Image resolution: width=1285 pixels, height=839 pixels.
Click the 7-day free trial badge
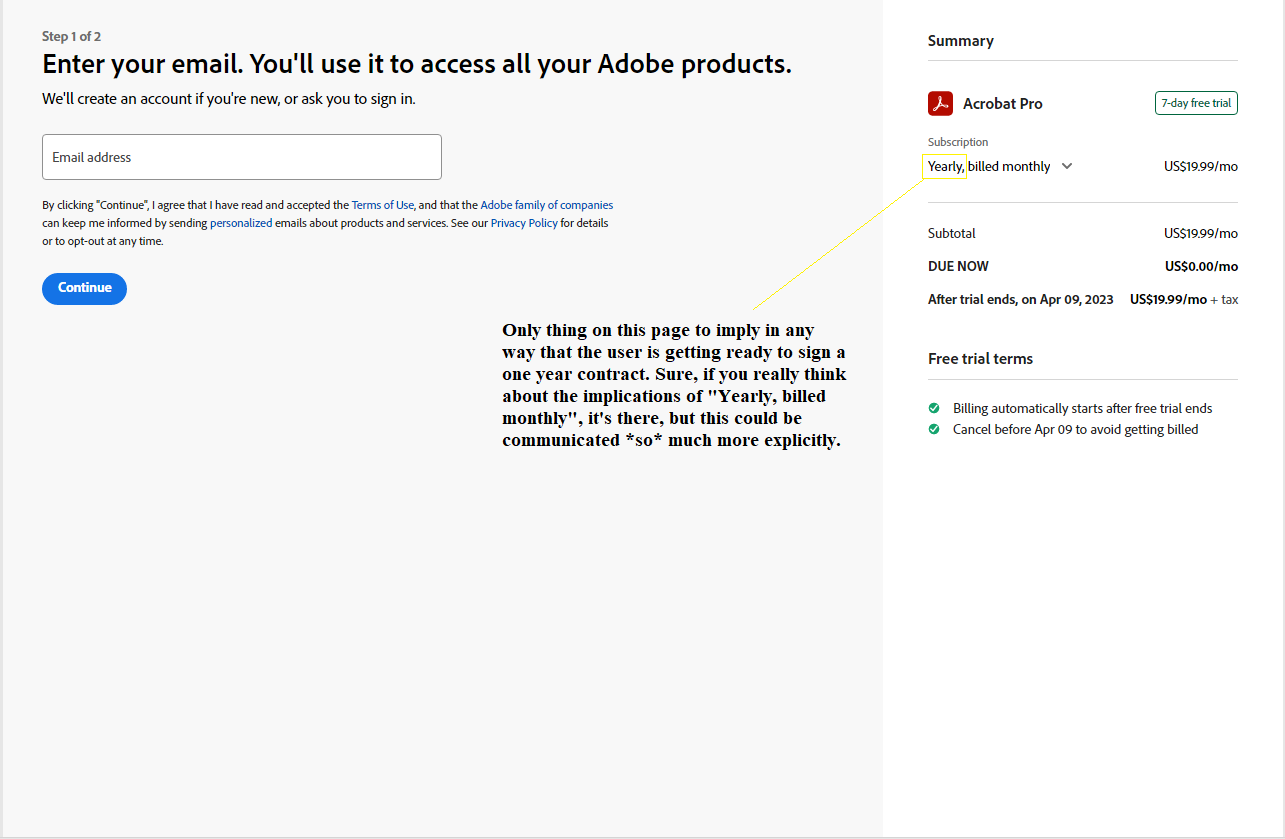(1196, 102)
